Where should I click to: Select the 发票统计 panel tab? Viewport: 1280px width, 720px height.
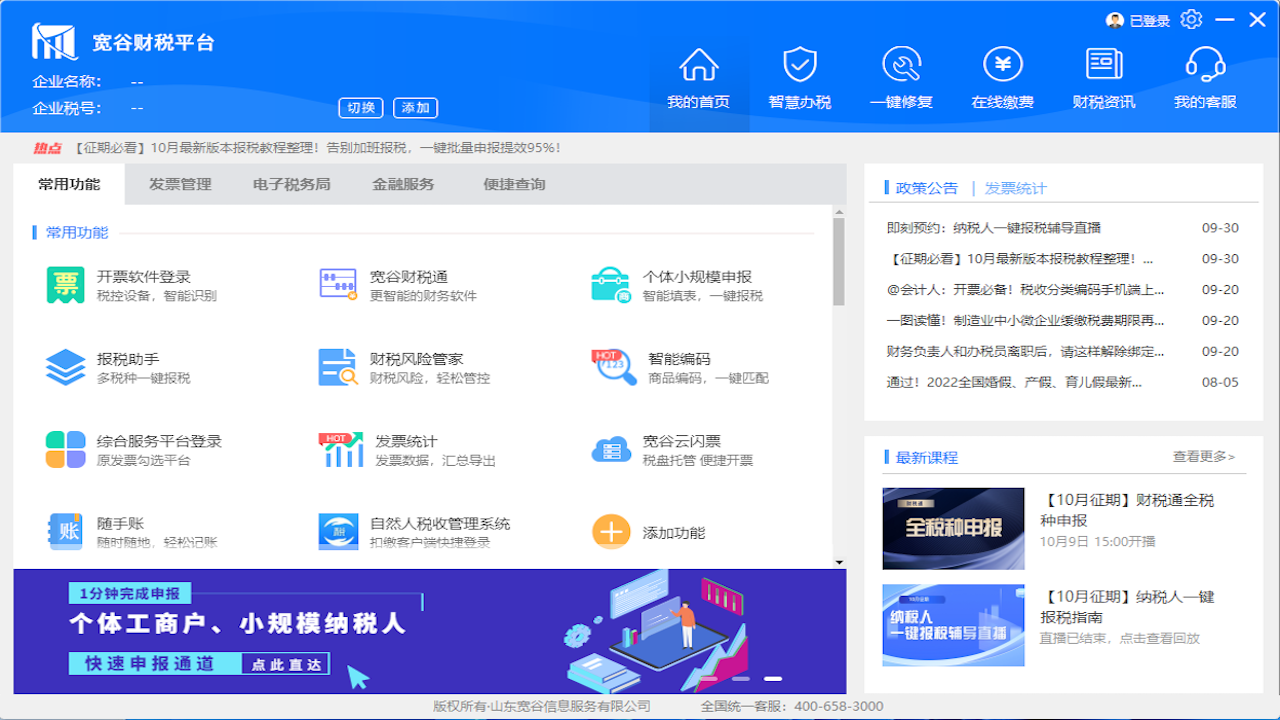(x=1015, y=188)
